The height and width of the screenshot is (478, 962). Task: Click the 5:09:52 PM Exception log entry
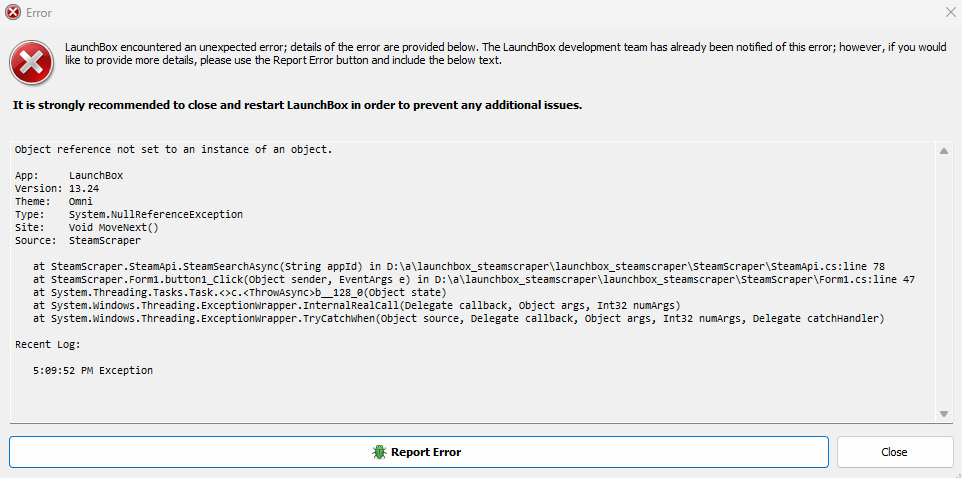(93, 370)
